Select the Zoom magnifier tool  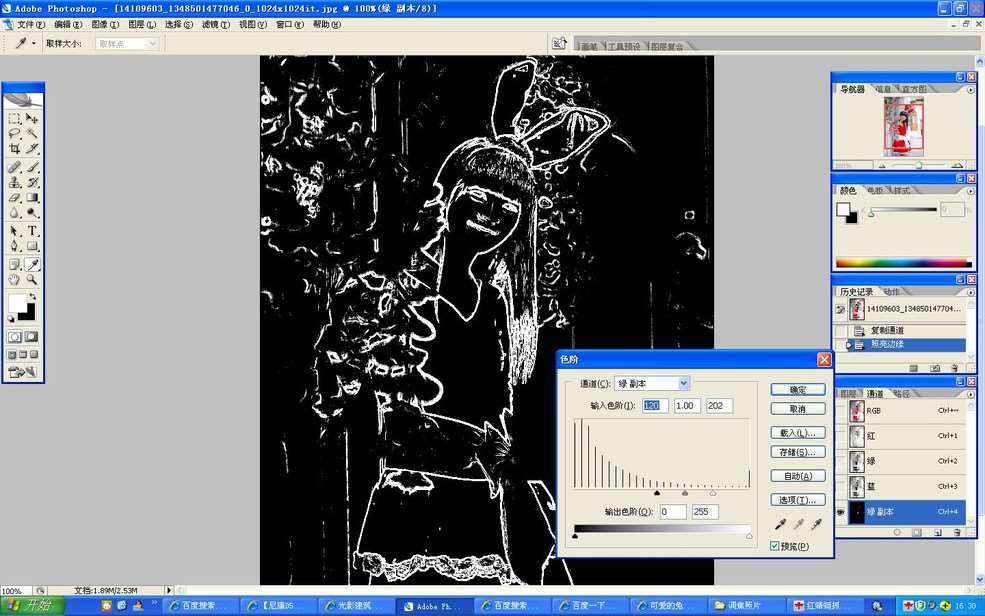click(32, 280)
